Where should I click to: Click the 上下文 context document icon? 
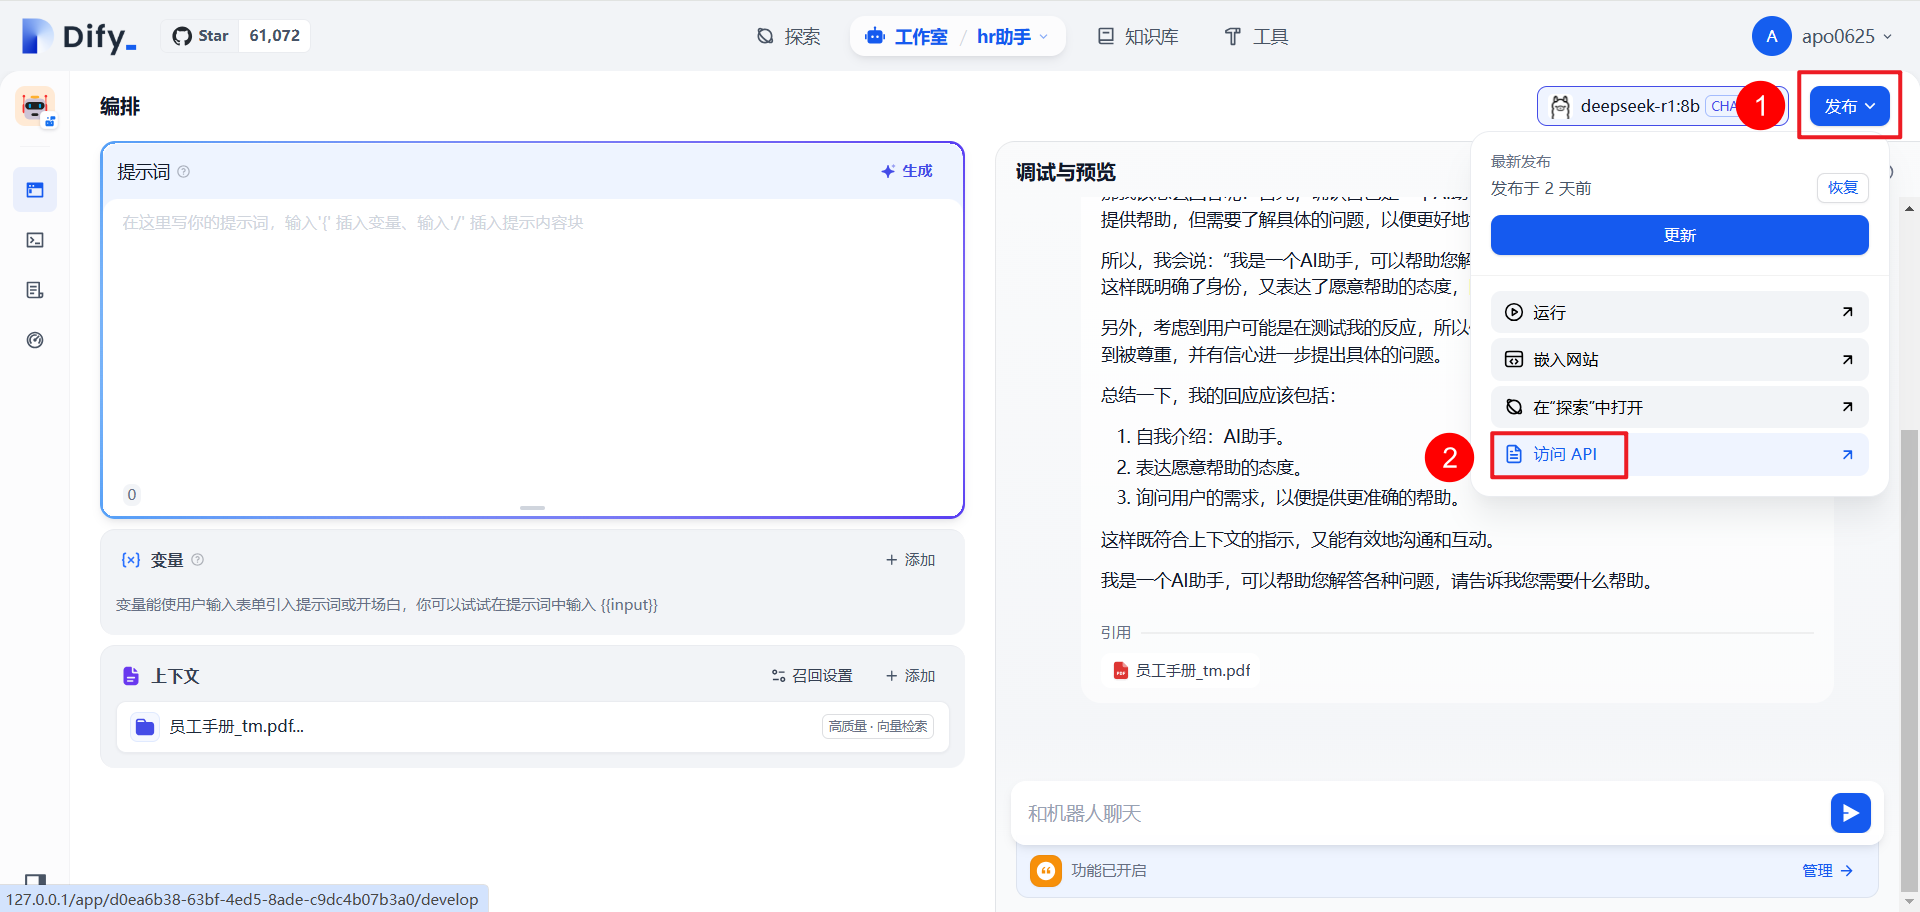(x=131, y=676)
